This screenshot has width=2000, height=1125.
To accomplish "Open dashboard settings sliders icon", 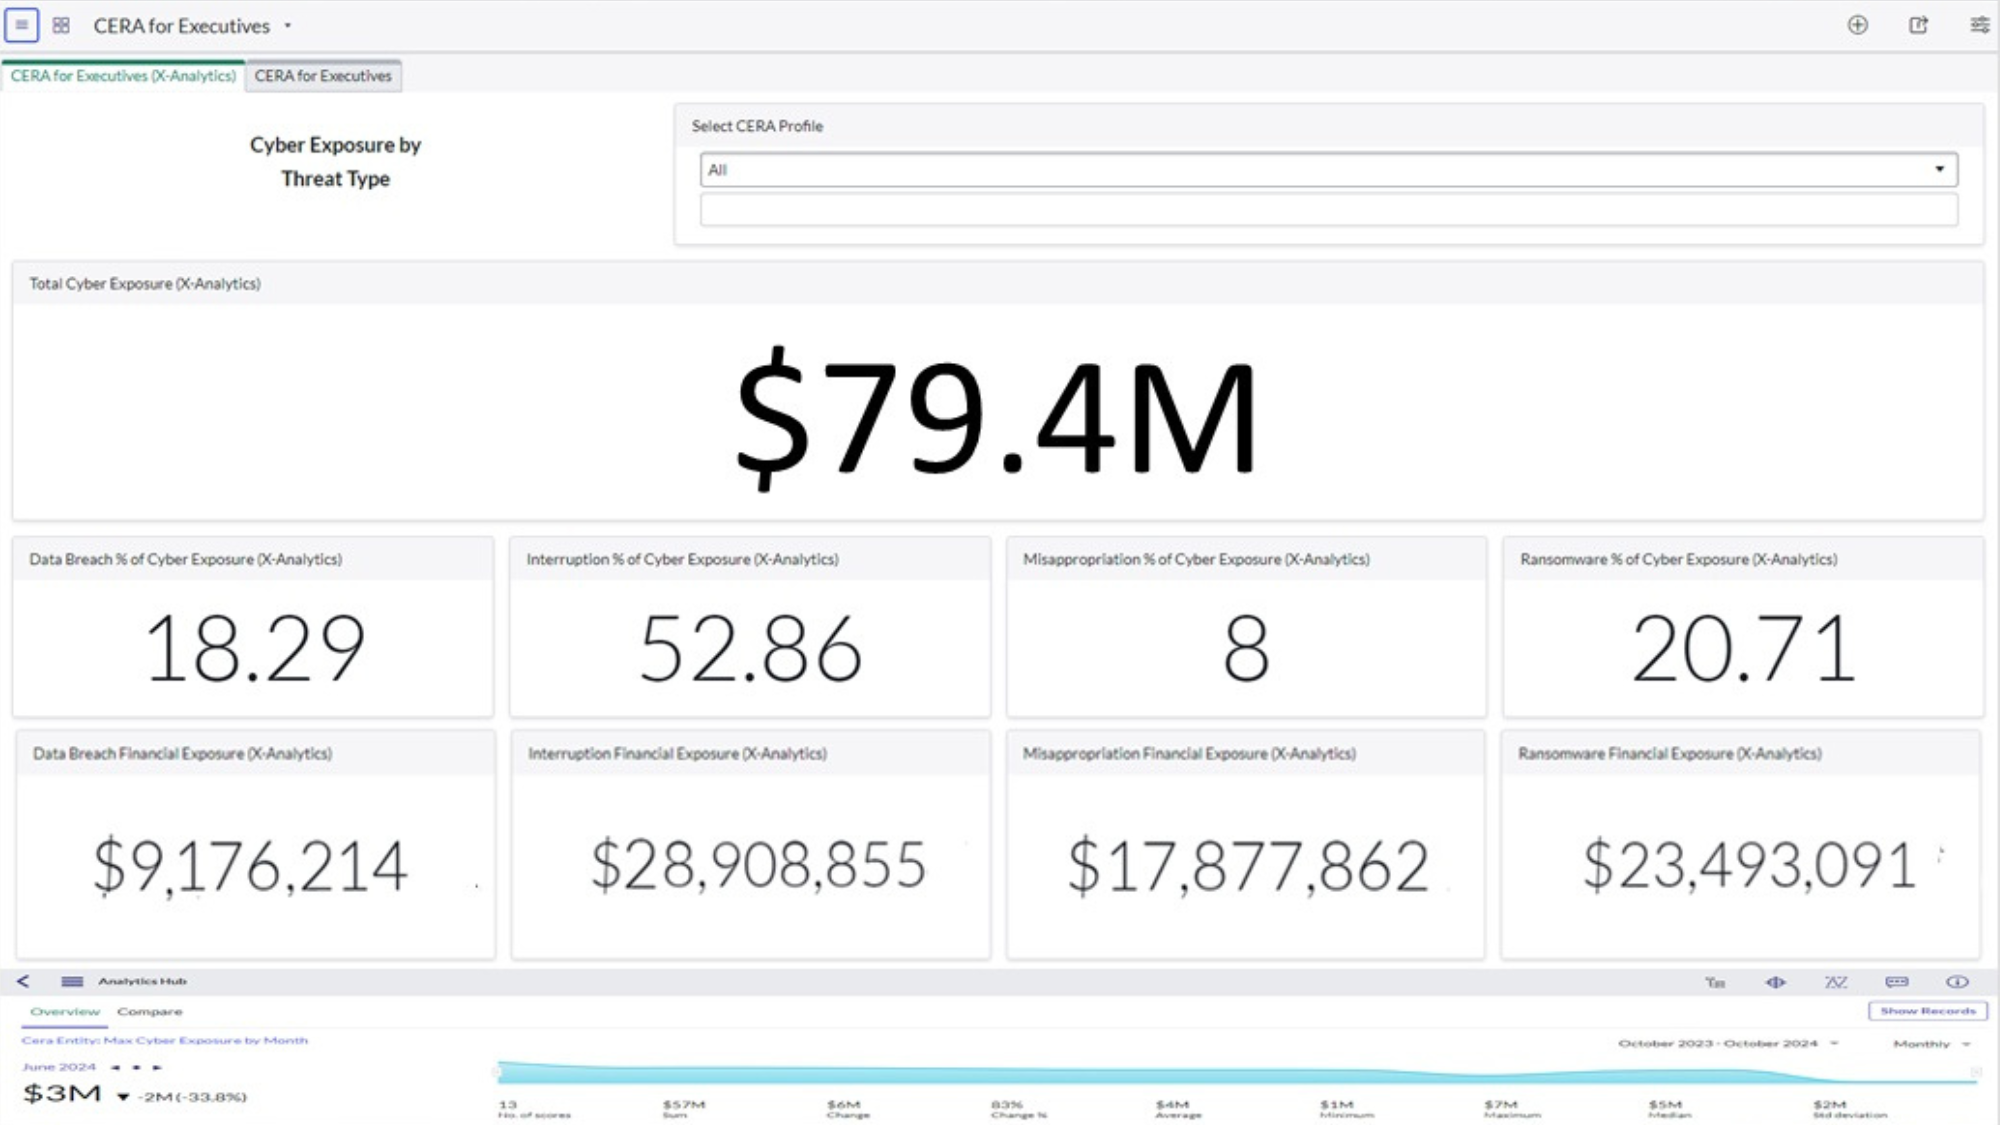I will coord(1979,25).
